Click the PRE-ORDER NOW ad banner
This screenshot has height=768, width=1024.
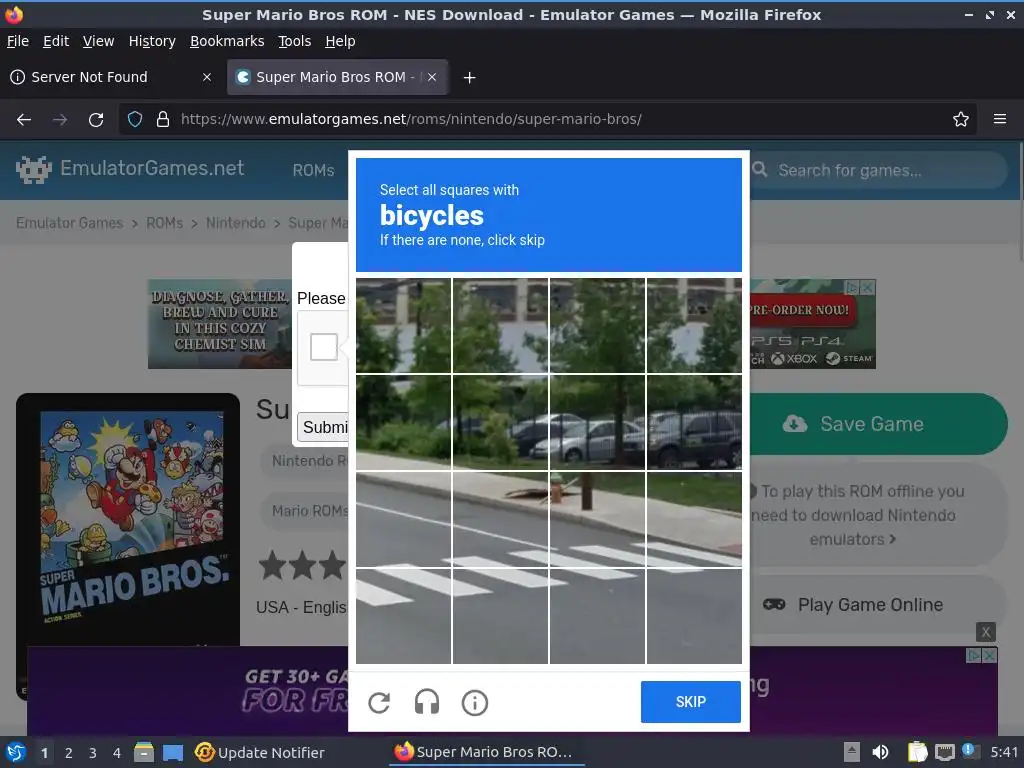[x=812, y=324]
